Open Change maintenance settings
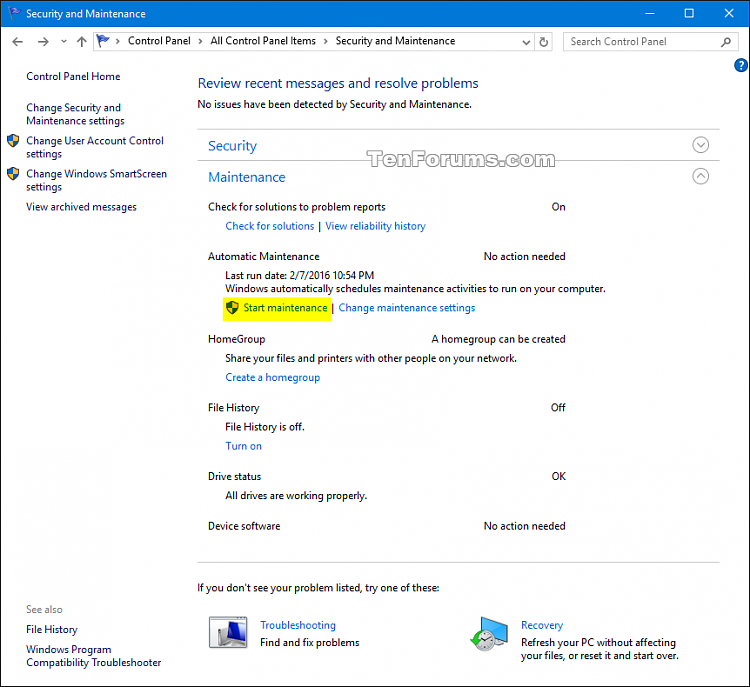This screenshot has height=687, width=750. pyautogui.click(x=407, y=308)
